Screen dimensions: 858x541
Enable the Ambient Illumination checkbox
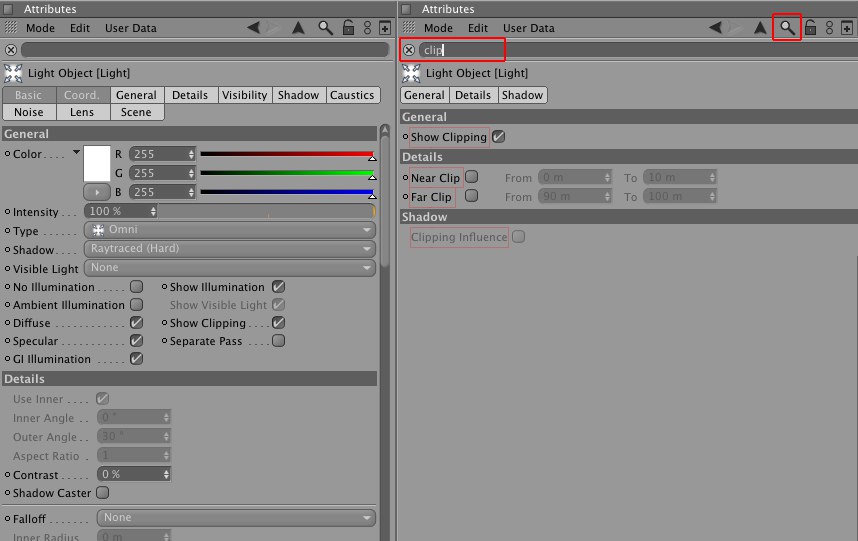[x=137, y=305]
